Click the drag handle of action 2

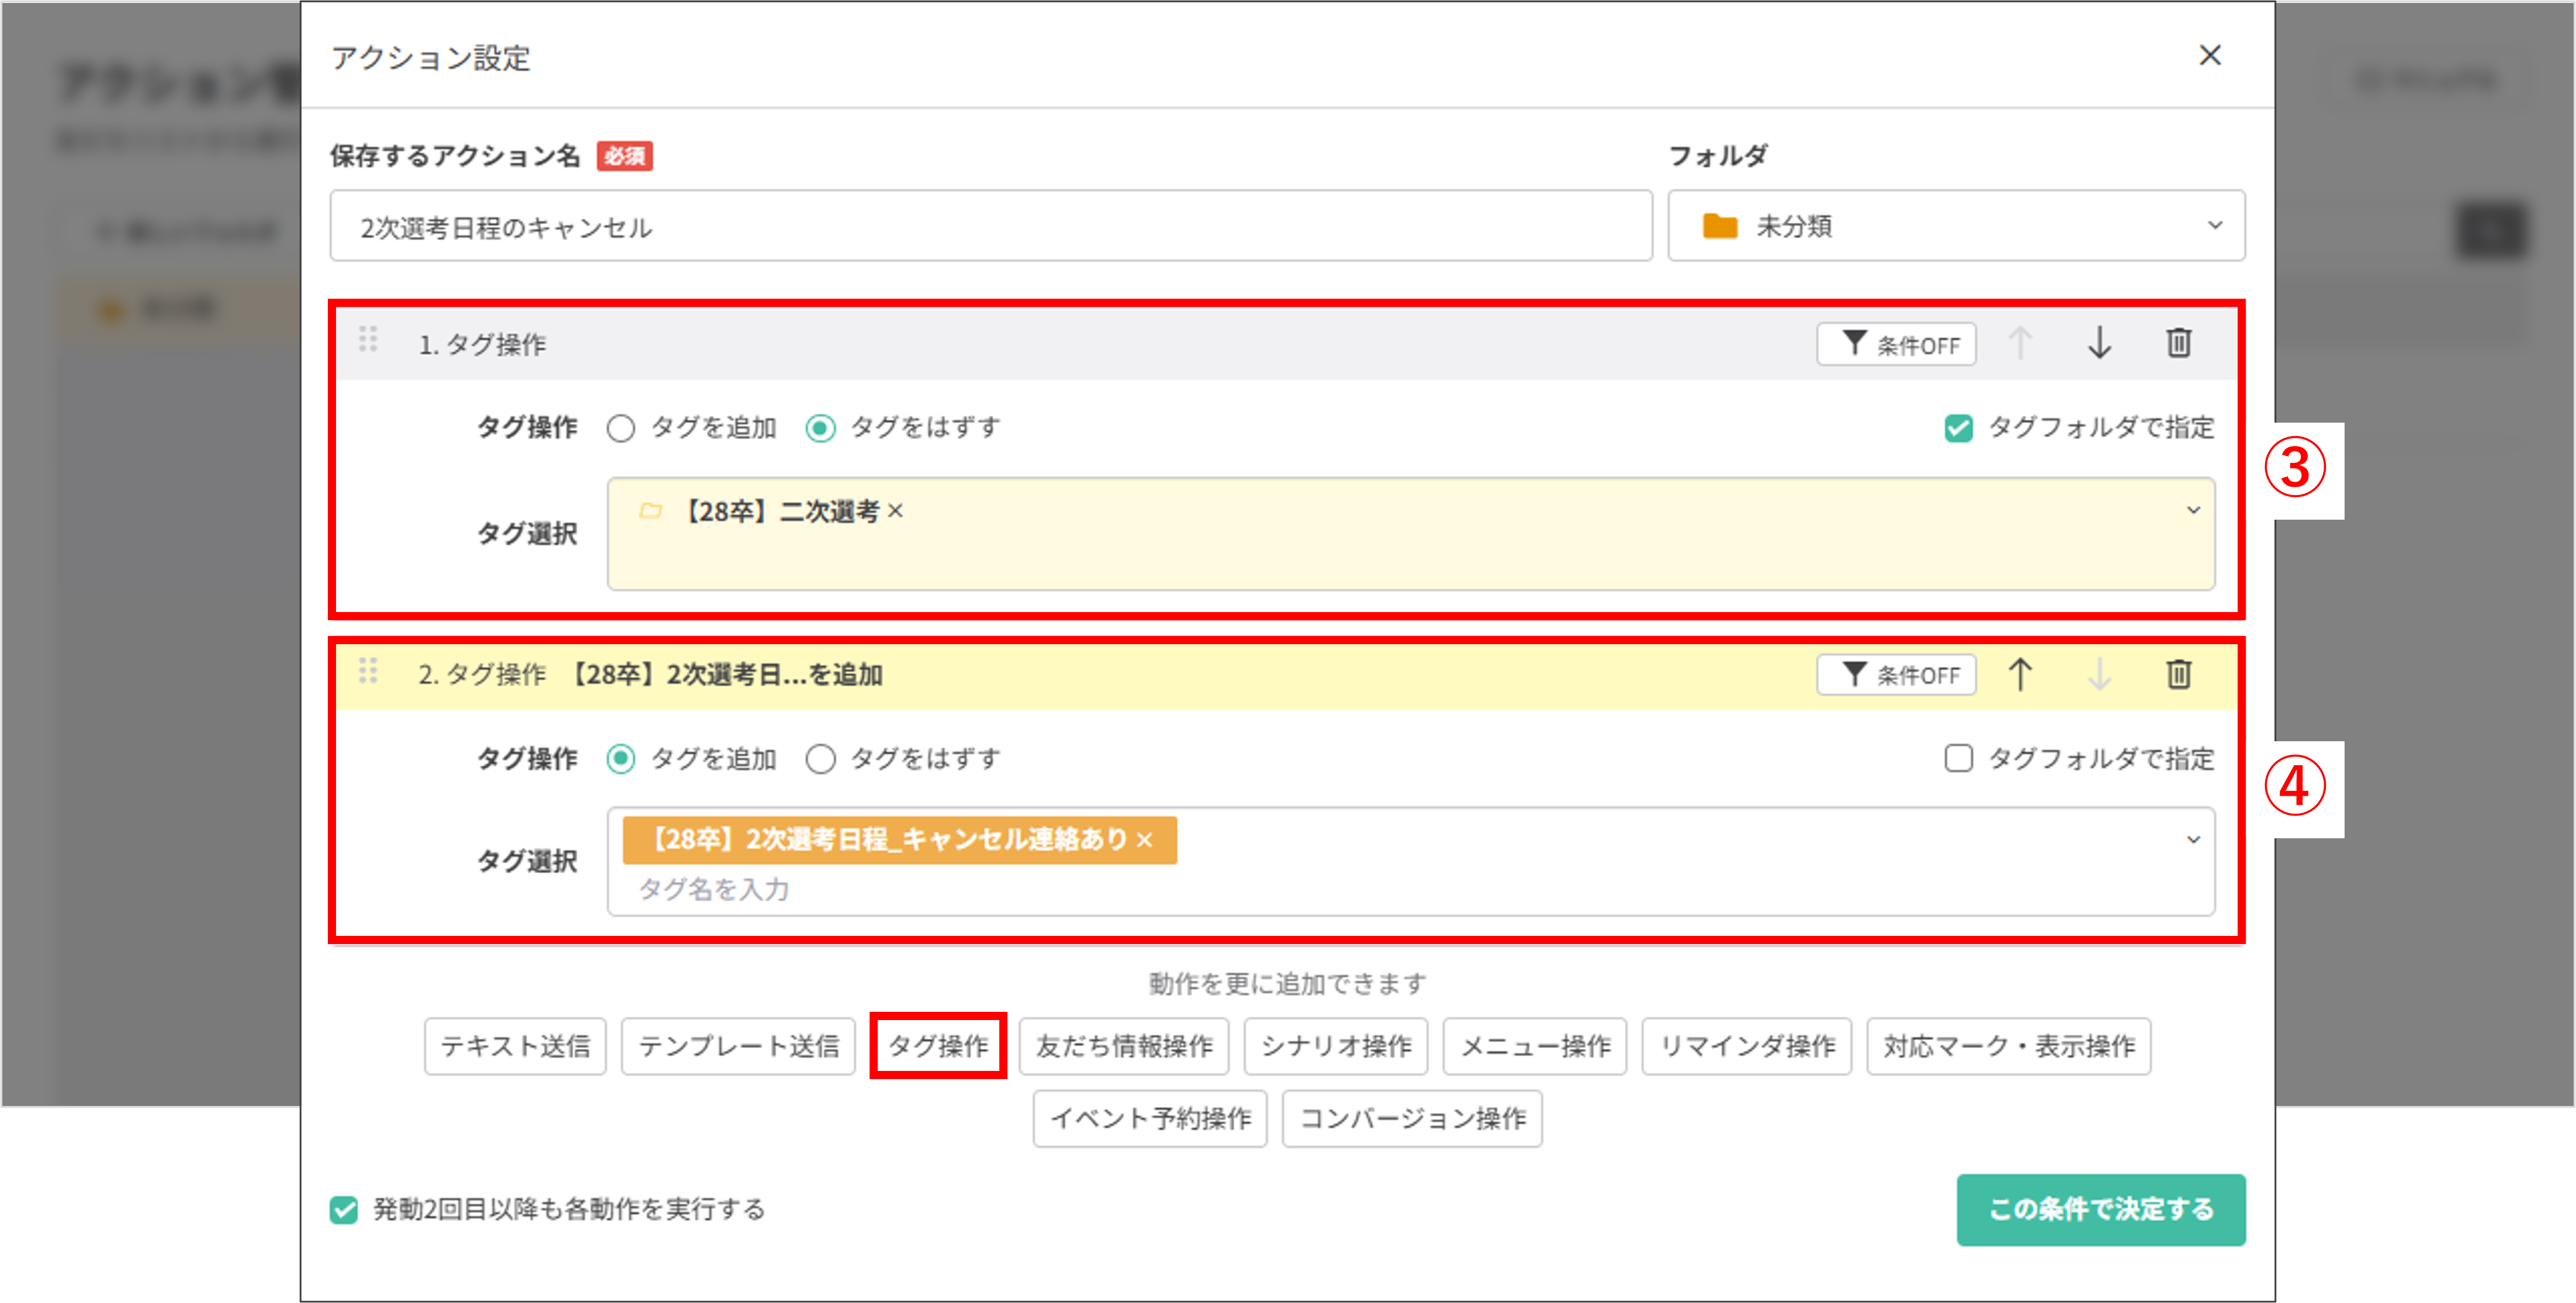[x=368, y=671]
